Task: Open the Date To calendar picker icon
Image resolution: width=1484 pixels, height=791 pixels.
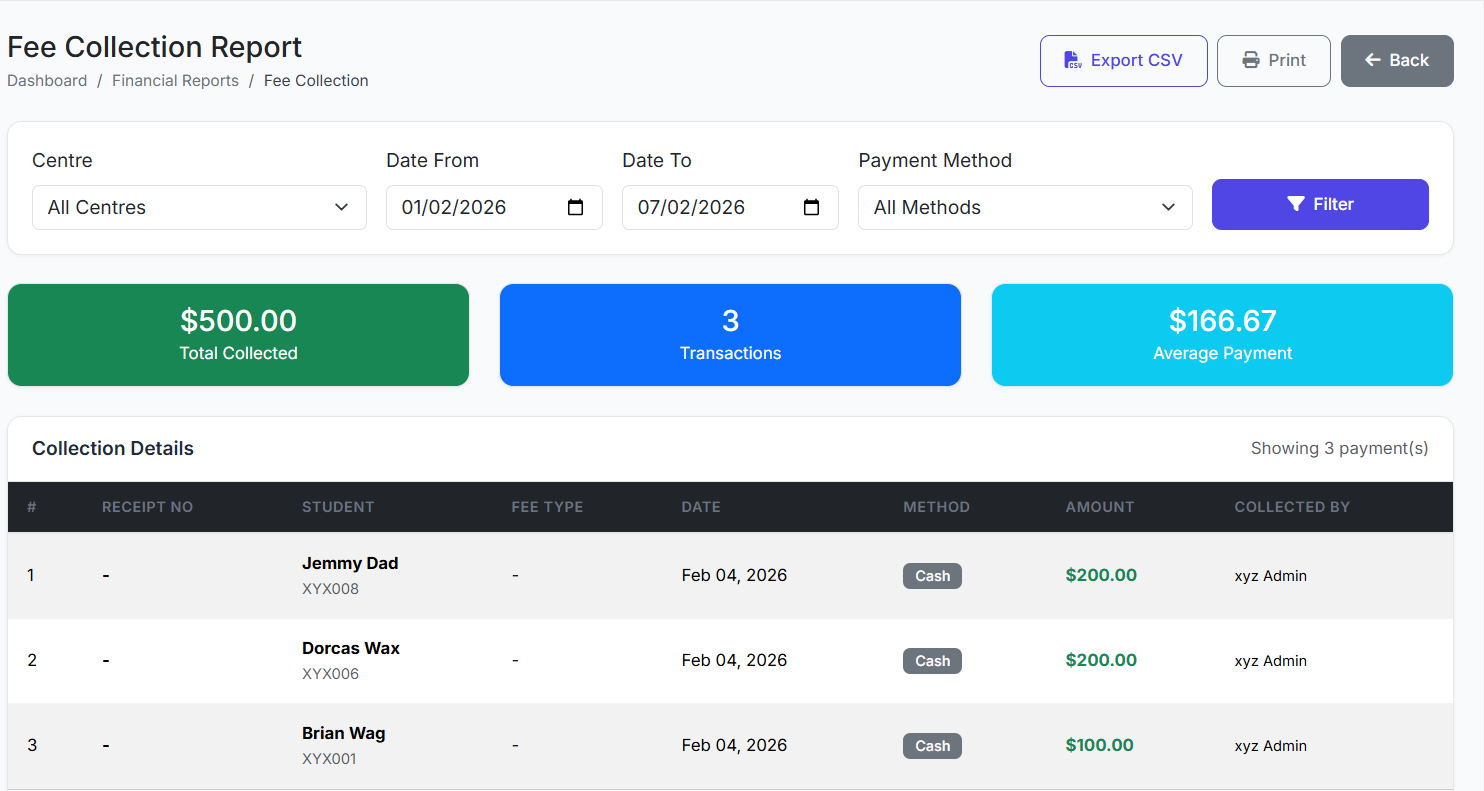Action: tap(811, 207)
